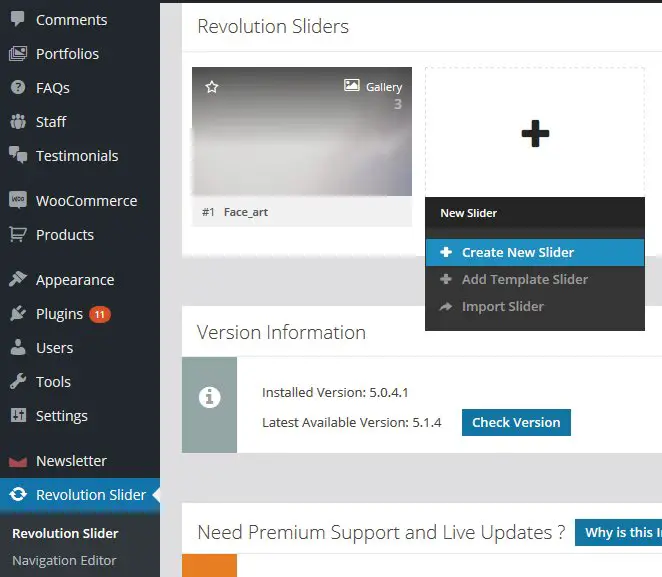Open WooCommerce settings menu

click(x=86, y=201)
